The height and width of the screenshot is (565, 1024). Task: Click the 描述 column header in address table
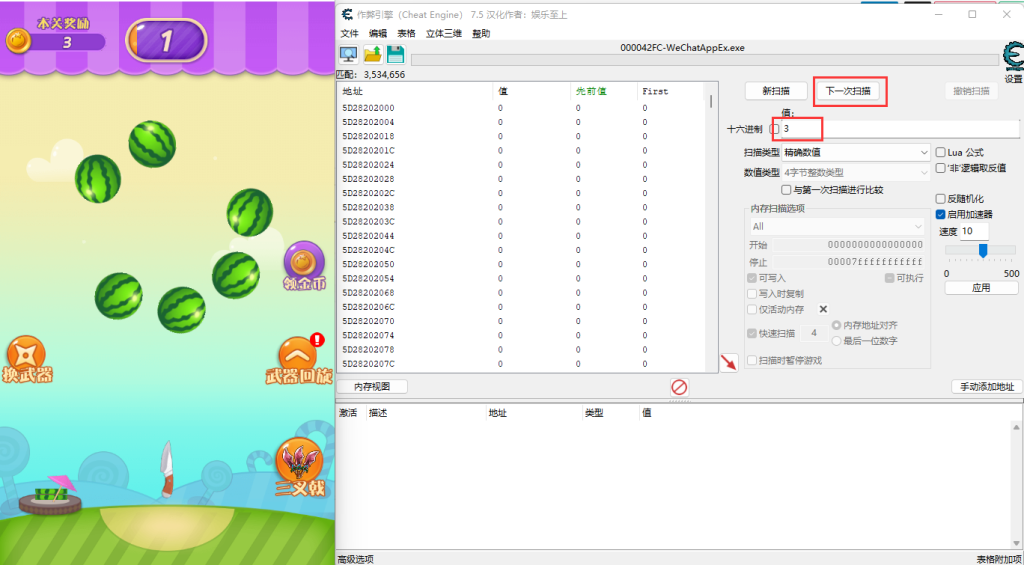point(426,413)
